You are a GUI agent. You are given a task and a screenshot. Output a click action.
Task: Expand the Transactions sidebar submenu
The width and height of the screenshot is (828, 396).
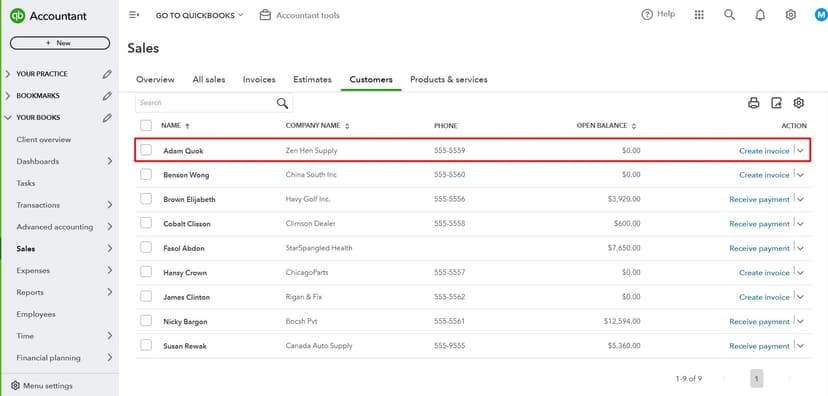pos(109,205)
